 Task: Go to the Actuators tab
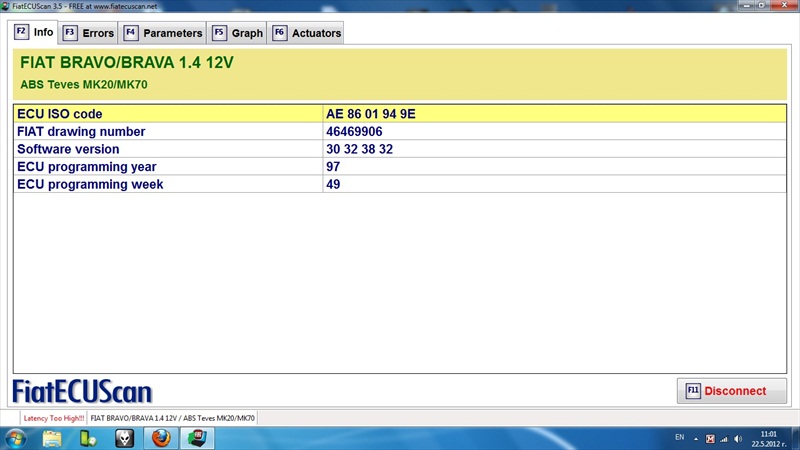[306, 33]
